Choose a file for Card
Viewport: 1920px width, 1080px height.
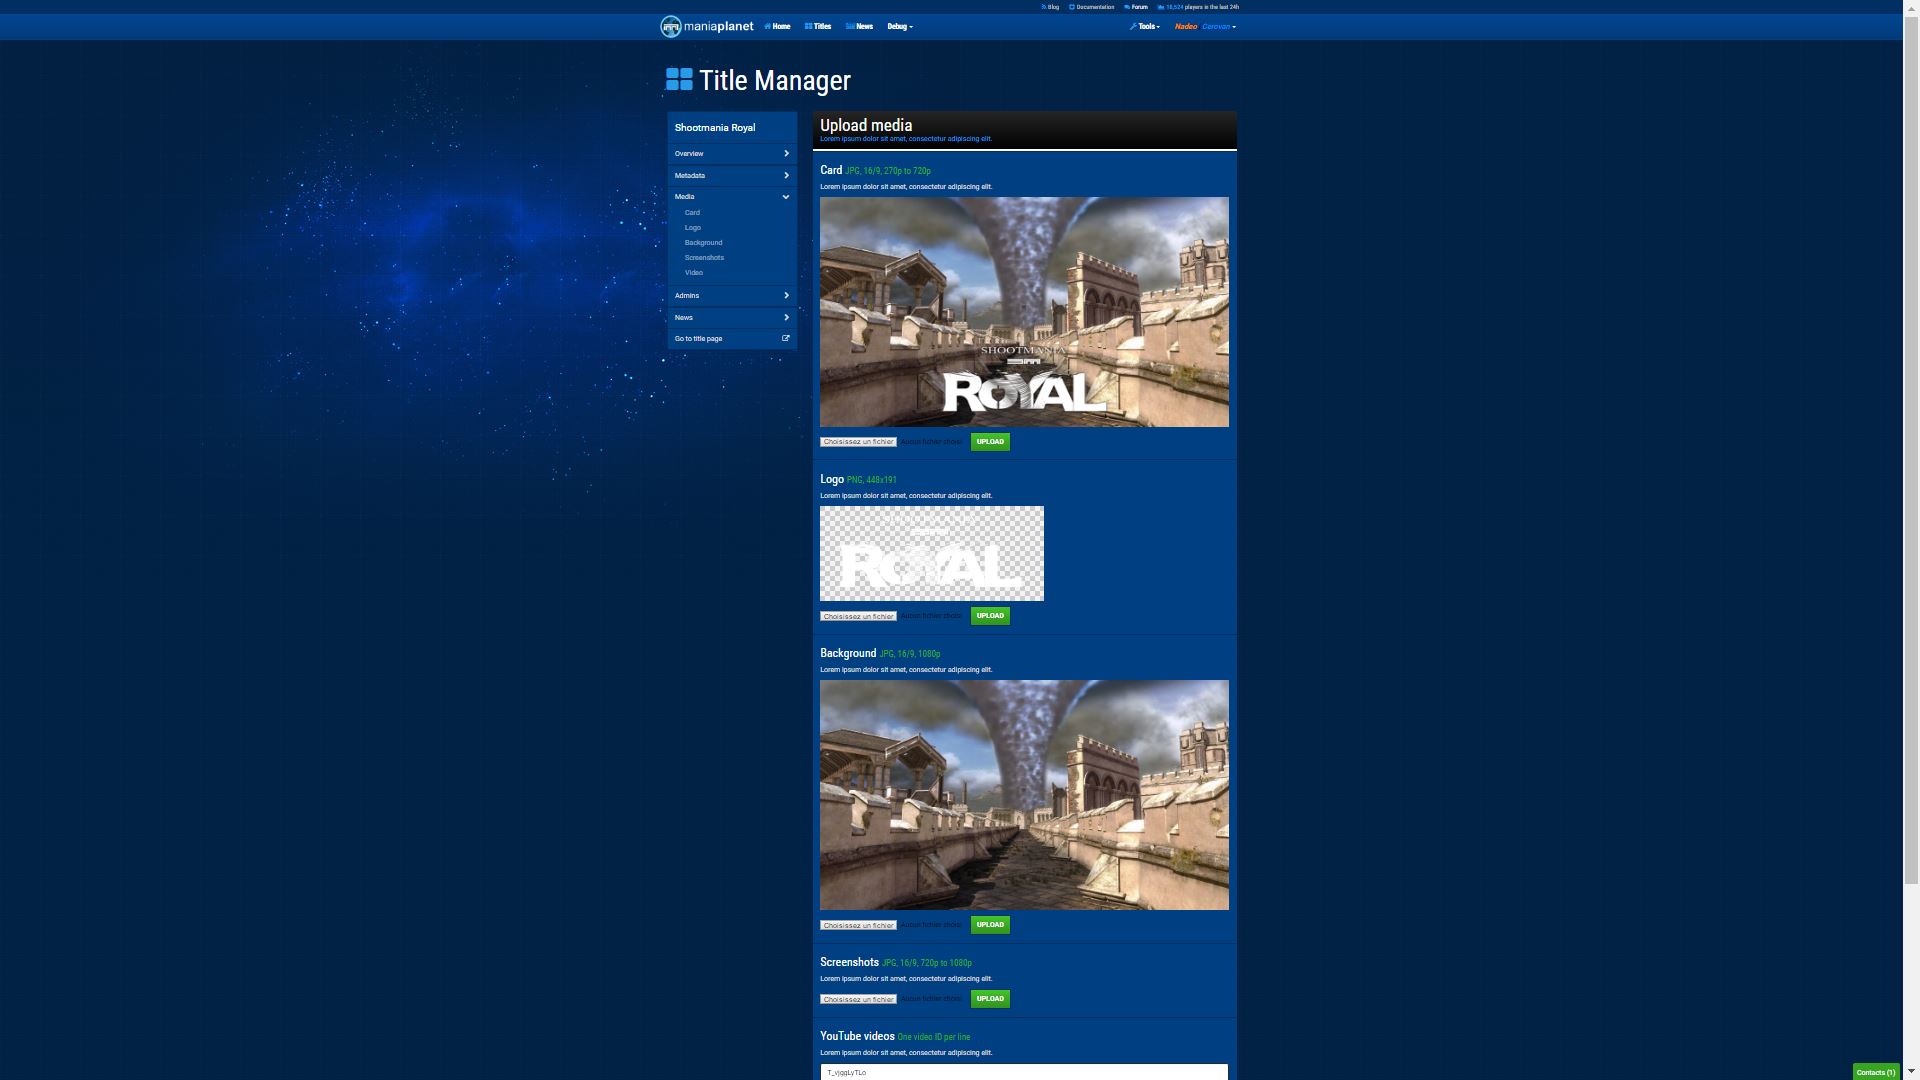858,442
